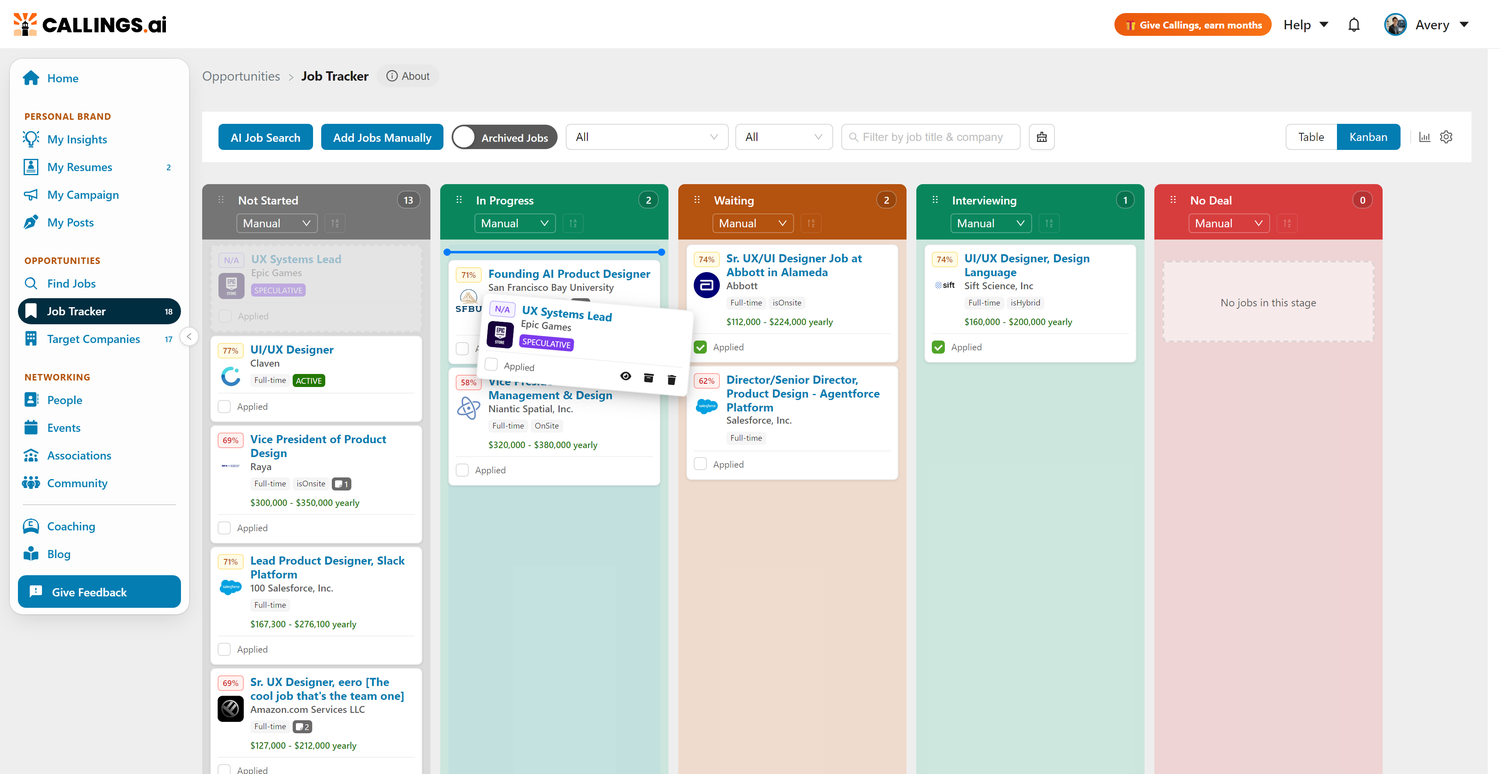Open My Resumes in sidebar

(x=80, y=167)
